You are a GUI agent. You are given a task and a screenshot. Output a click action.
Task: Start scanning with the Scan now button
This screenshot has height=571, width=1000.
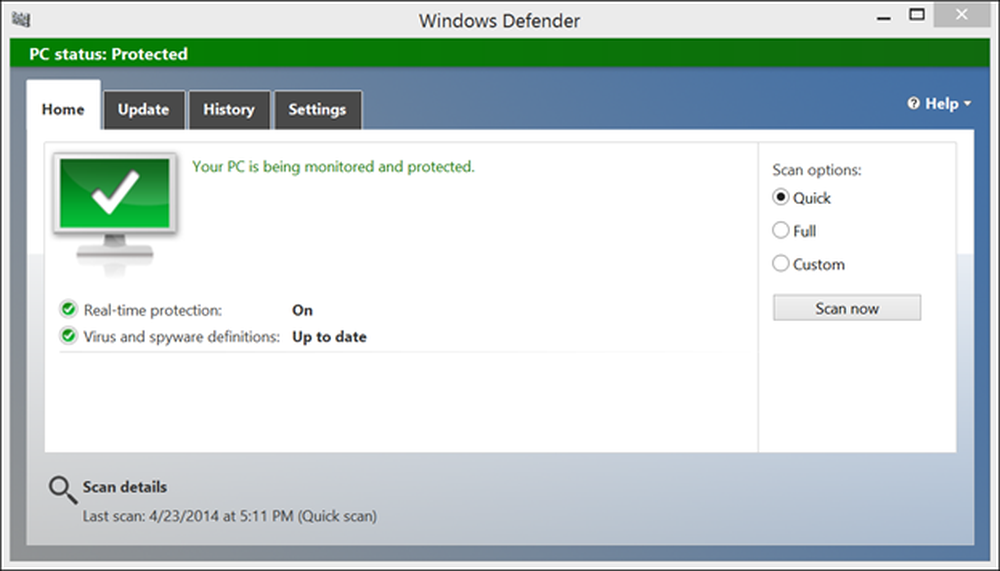(847, 308)
